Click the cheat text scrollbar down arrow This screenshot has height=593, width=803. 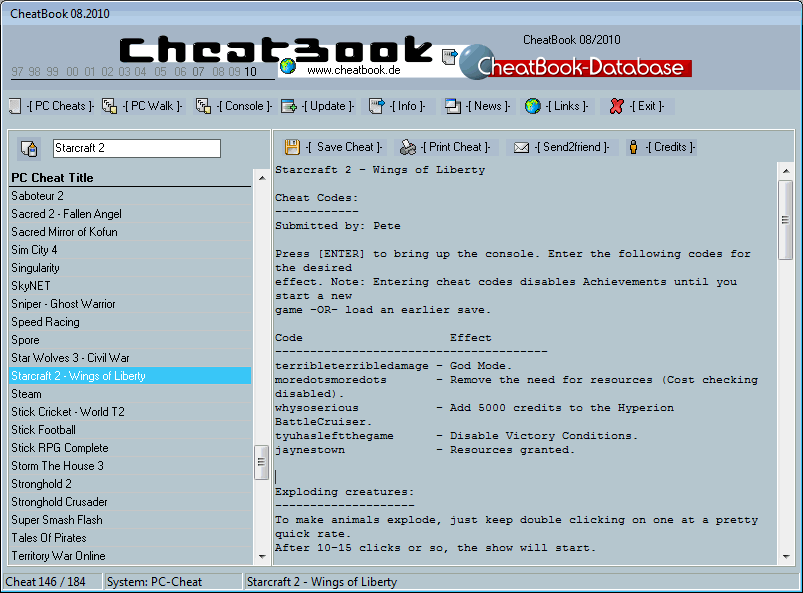point(786,557)
